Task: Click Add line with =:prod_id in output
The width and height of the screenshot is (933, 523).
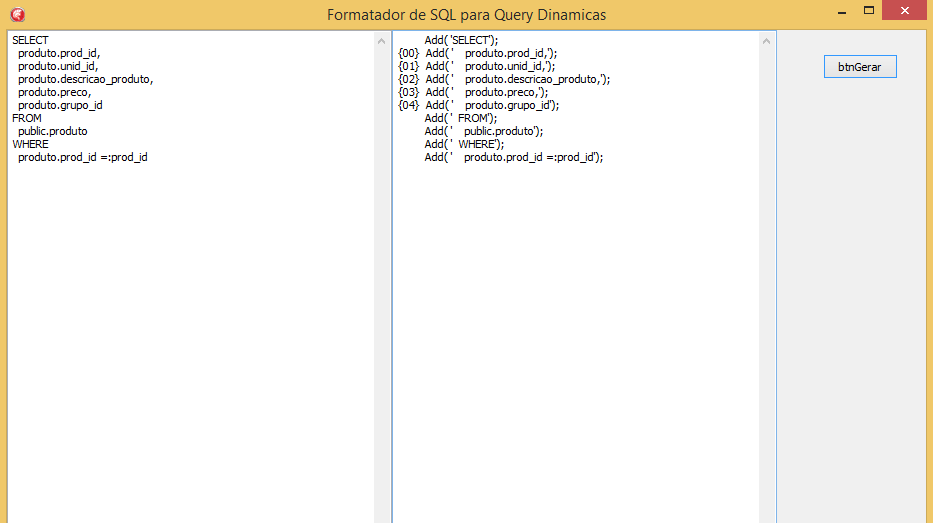Action: [514, 157]
